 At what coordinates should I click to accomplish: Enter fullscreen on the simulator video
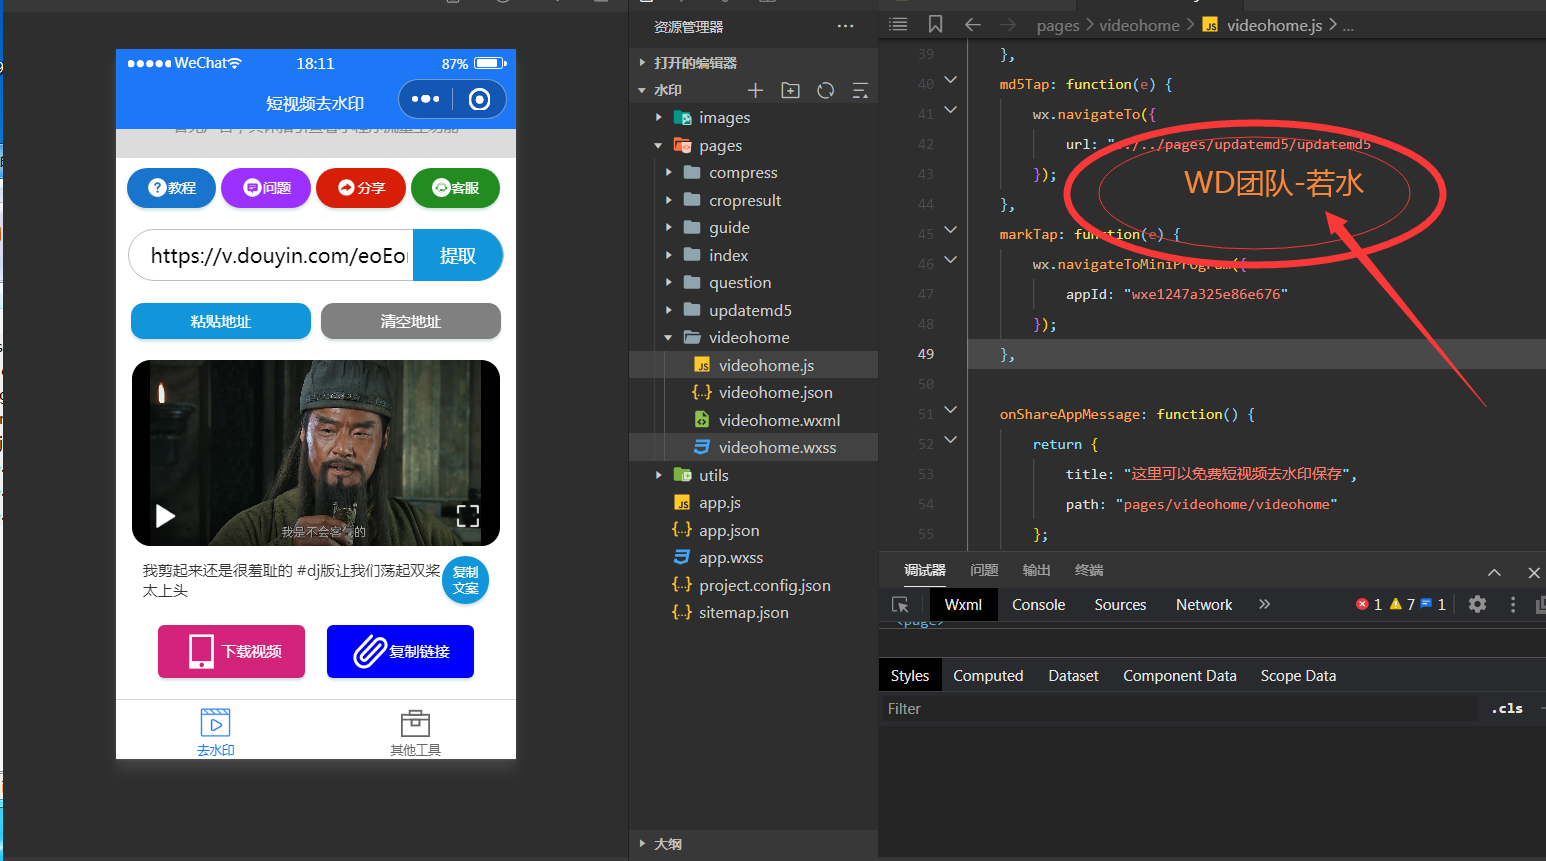click(x=468, y=516)
